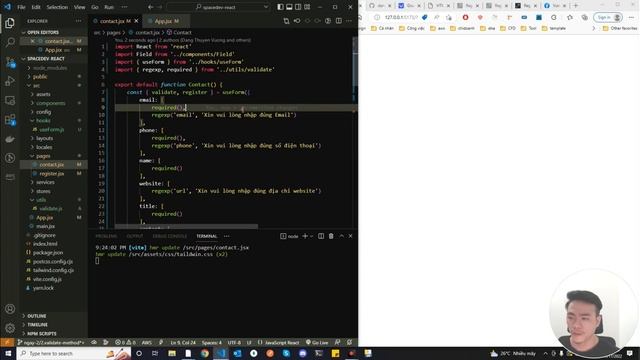Open the Manage gear icon in VS Code
640x360 pixels.
point(10,328)
